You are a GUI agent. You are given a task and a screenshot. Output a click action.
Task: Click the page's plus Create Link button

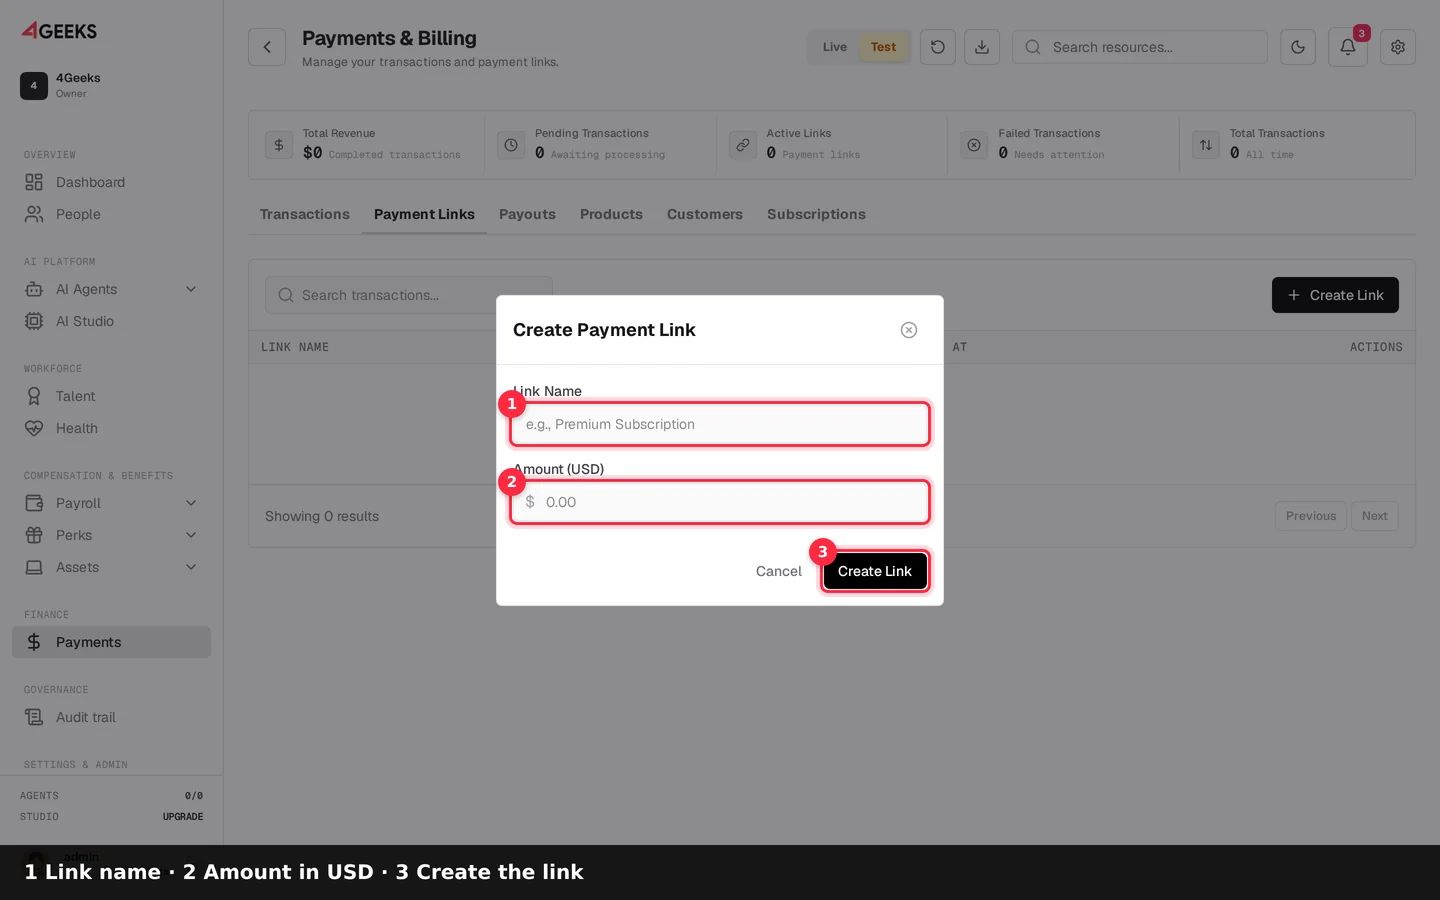1335,295
